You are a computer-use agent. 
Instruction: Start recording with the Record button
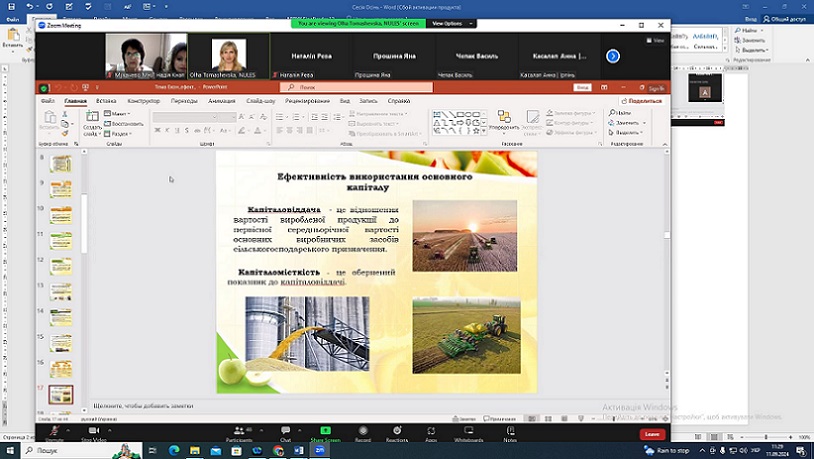[363, 433]
